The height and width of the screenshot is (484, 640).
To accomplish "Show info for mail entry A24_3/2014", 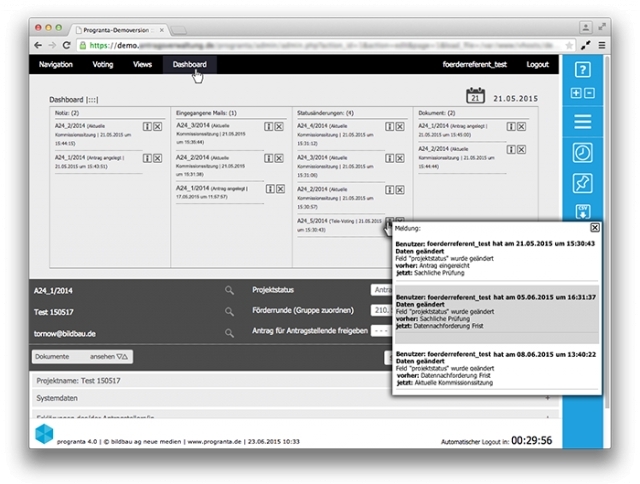I will coord(268,127).
